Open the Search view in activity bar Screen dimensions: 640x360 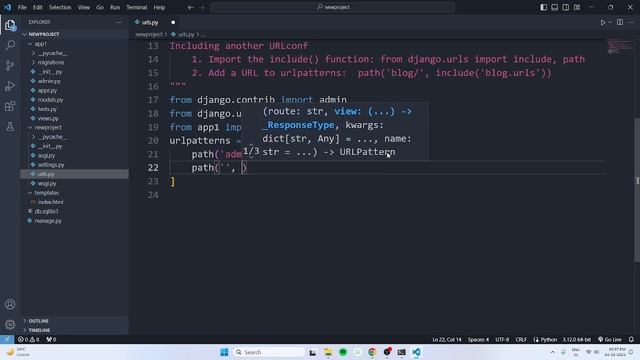tap(10, 45)
